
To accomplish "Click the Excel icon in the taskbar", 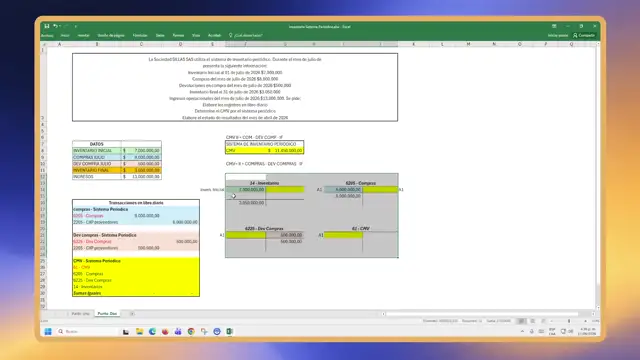I will (229, 331).
